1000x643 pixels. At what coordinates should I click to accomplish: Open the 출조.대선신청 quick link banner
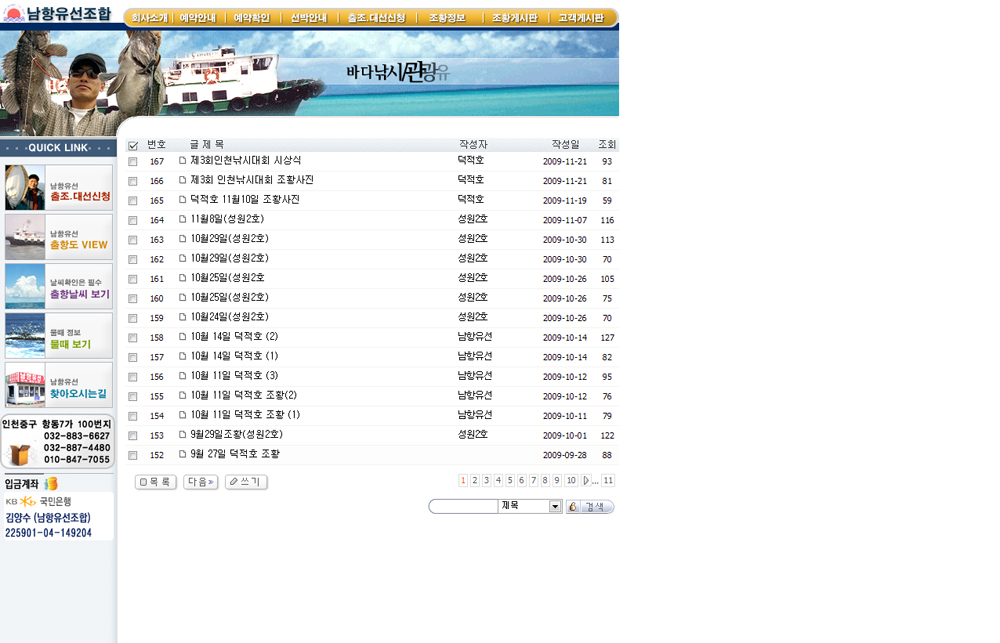tap(58, 188)
